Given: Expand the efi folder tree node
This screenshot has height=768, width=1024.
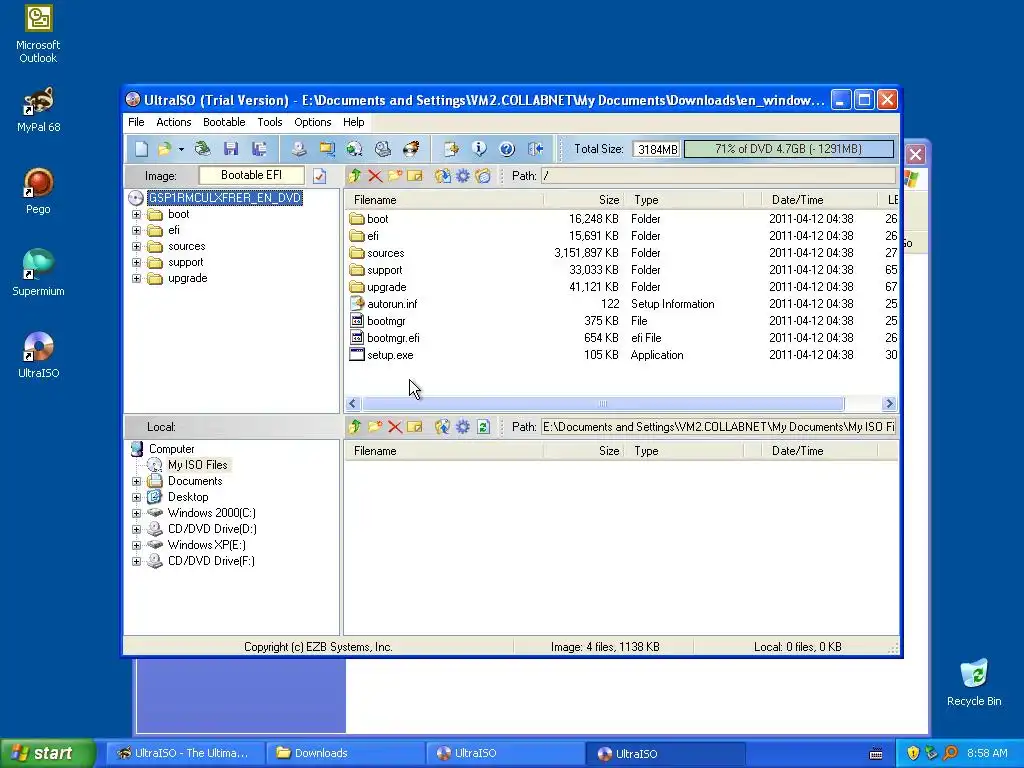Looking at the screenshot, I should point(136,231).
